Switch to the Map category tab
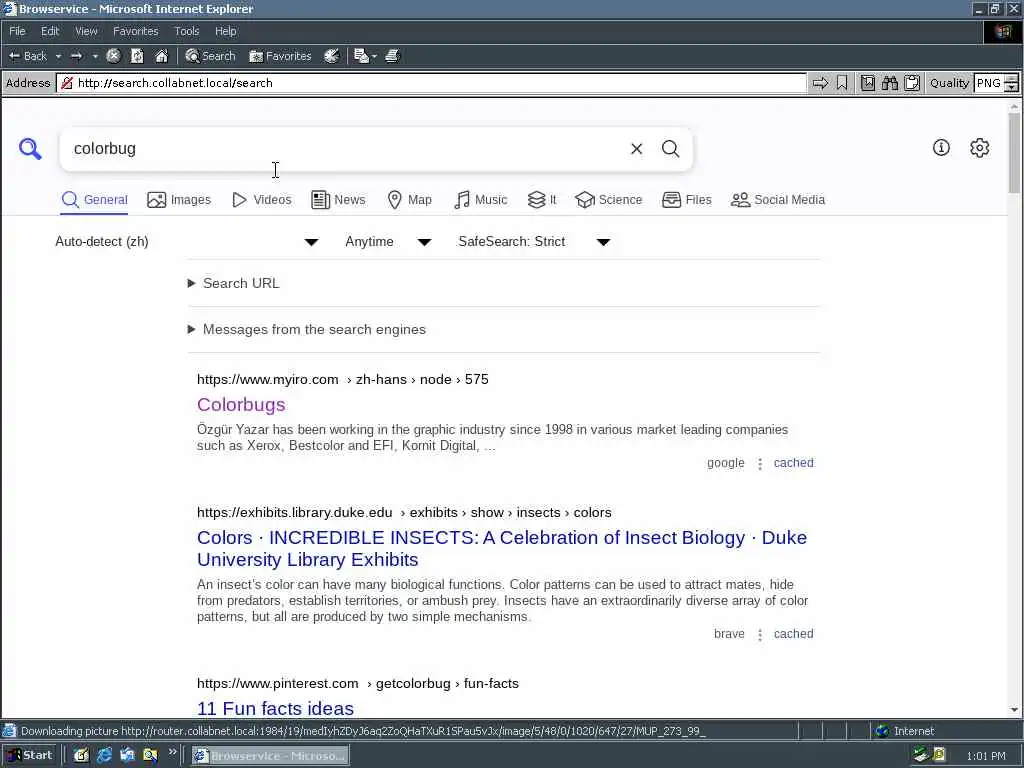Screen dimensions: 1024x768 tap(409, 200)
